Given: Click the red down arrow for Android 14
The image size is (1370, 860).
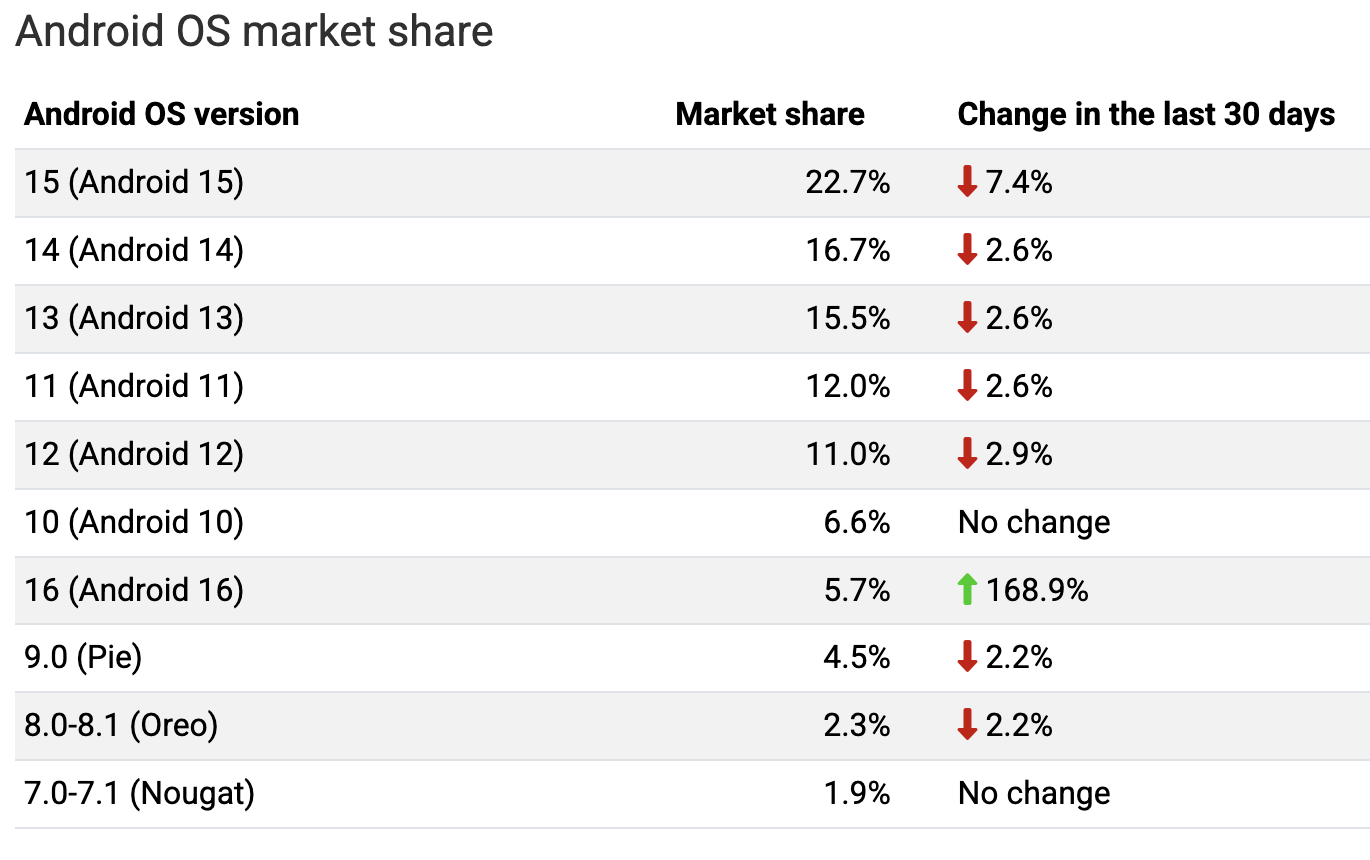Looking at the screenshot, I should click(967, 250).
